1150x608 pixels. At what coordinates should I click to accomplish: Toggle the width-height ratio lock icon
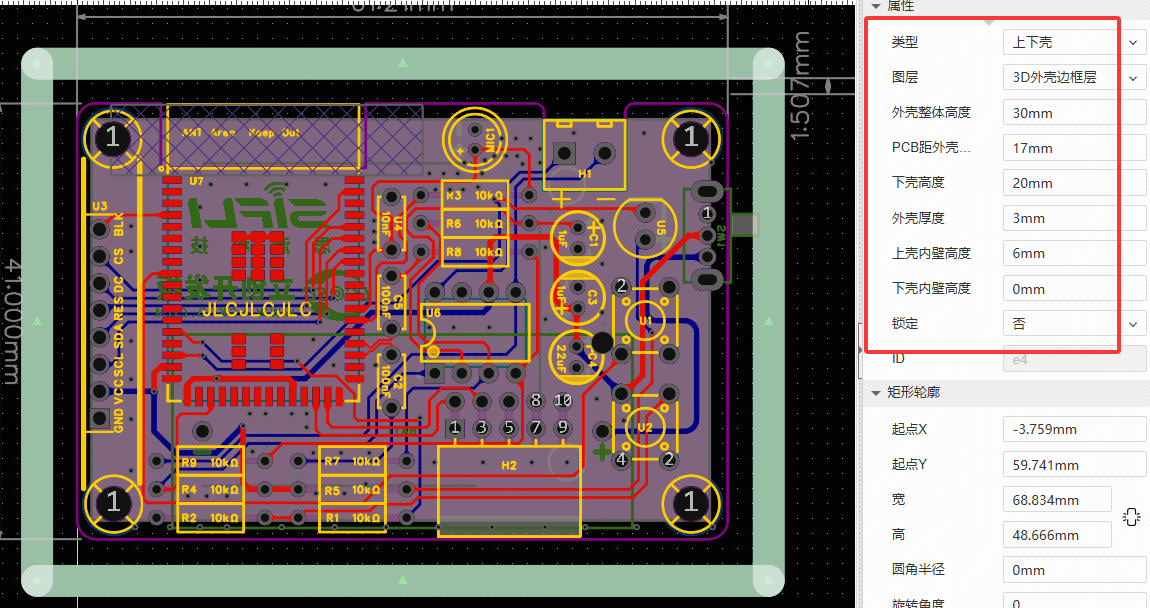pyautogui.click(x=1131, y=517)
